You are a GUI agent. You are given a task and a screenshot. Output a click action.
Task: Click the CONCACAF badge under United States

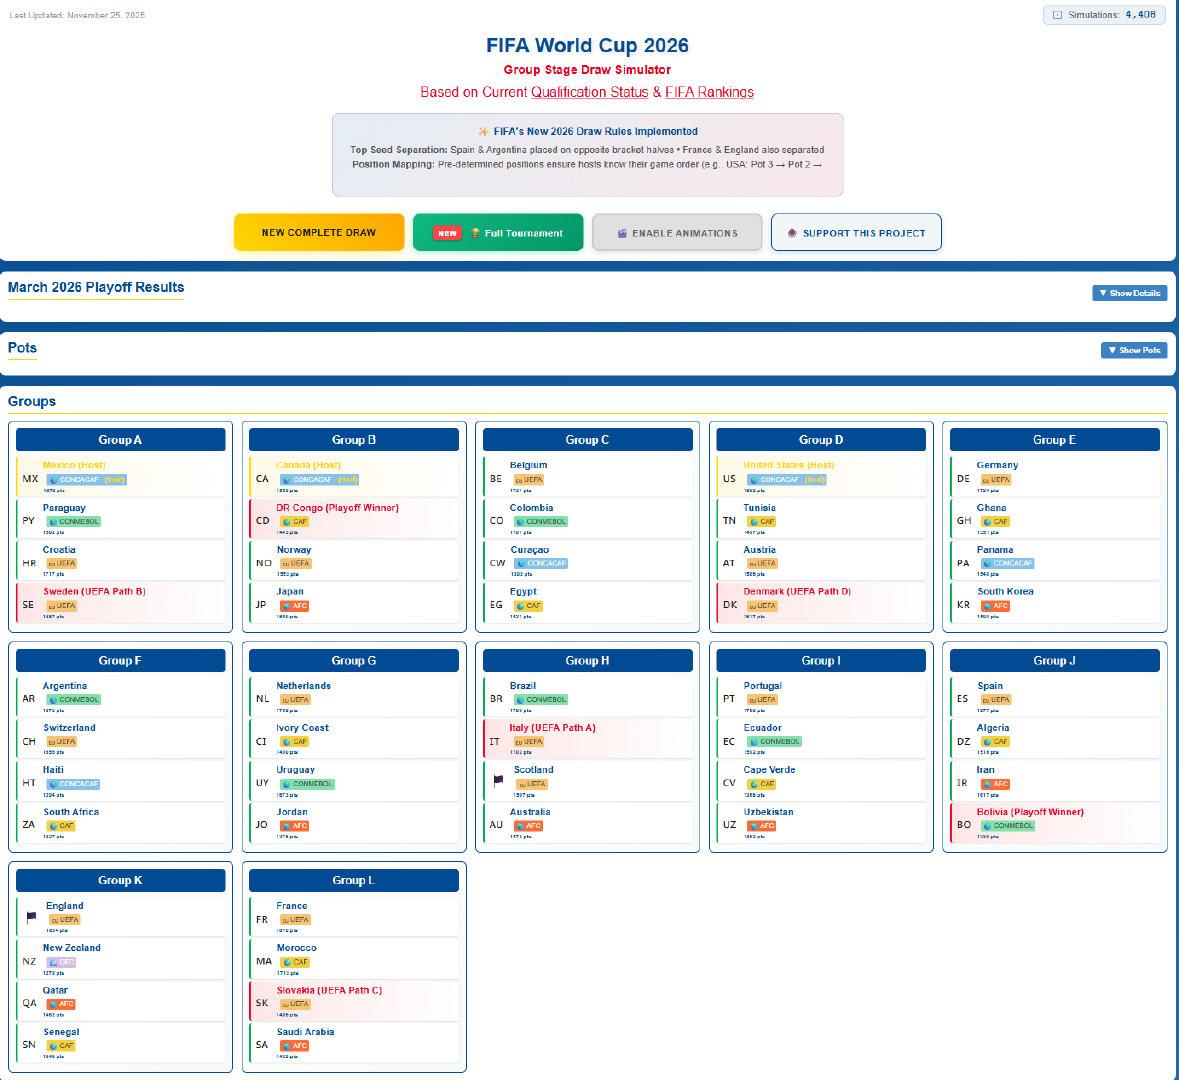point(787,479)
